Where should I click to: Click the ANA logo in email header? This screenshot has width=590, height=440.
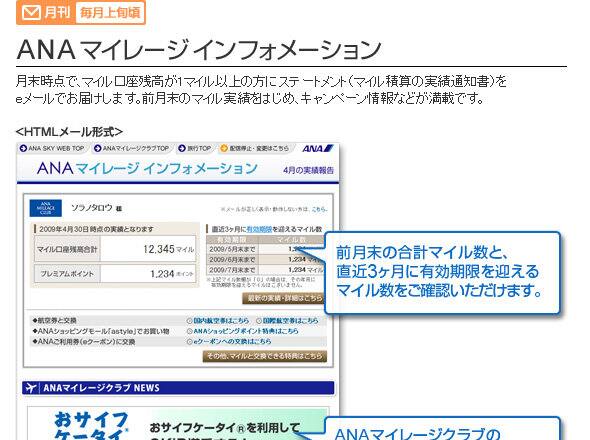[x=318, y=149]
